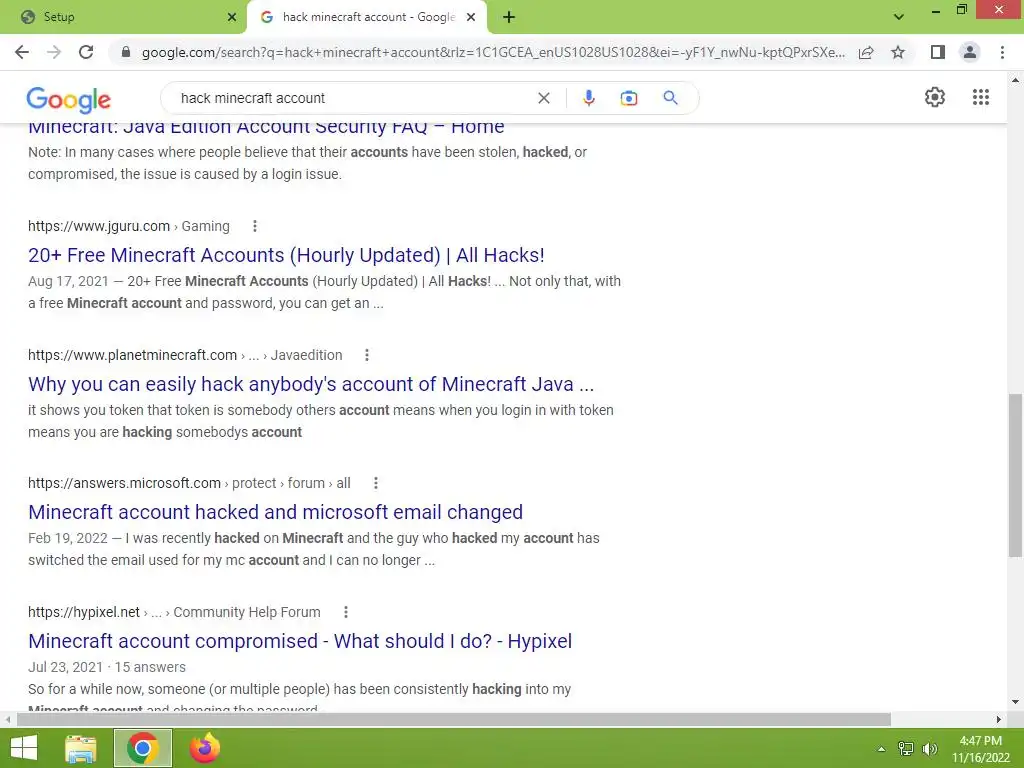Open Minecraft account compromised Hypixel result
The height and width of the screenshot is (768, 1024).
(x=300, y=641)
